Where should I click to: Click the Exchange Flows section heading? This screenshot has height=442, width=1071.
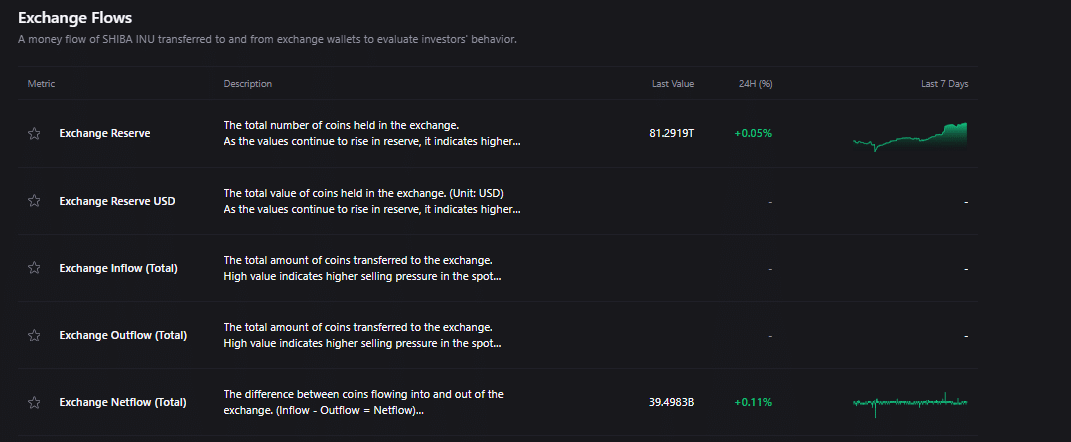point(75,18)
